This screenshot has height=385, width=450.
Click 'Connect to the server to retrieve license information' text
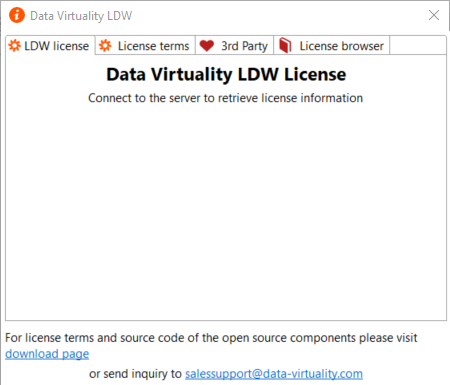[225, 98]
